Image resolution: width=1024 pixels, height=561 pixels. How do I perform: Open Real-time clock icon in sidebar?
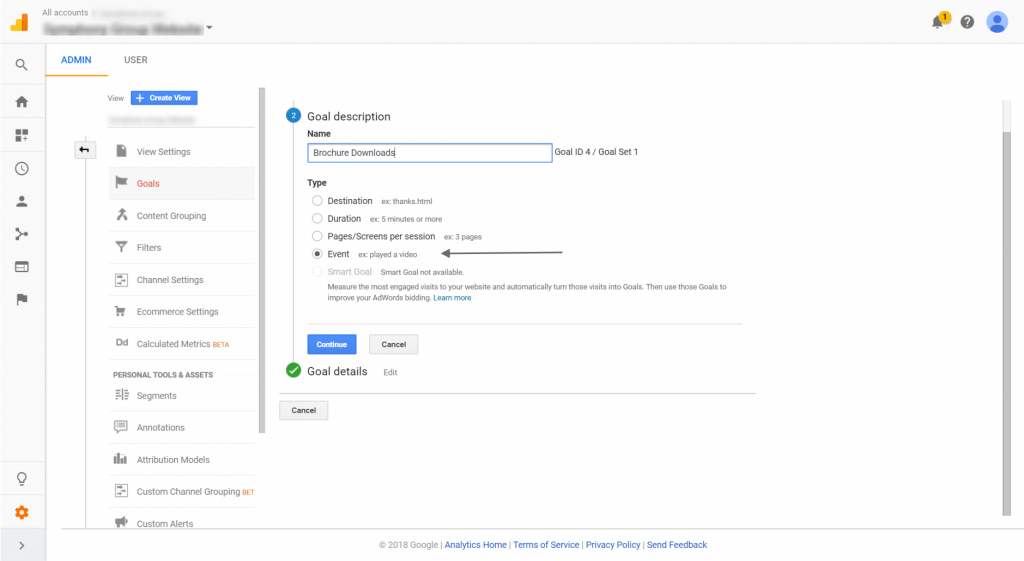point(21,169)
